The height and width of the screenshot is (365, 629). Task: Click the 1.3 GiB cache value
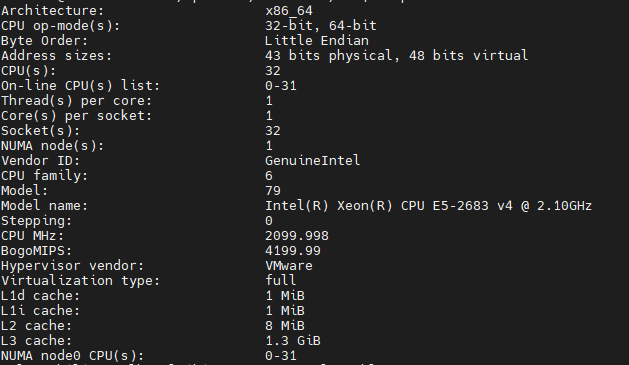pyautogui.click(x=293, y=341)
